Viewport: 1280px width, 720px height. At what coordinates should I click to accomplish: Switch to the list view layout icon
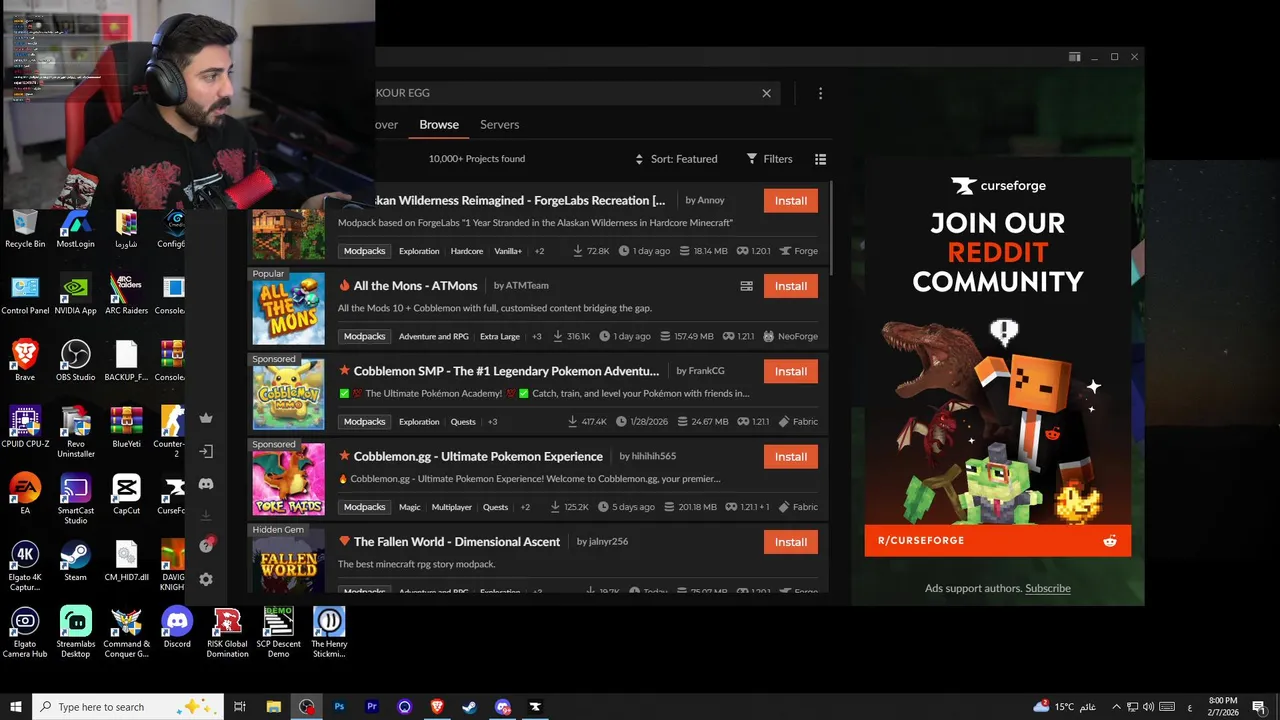820,159
